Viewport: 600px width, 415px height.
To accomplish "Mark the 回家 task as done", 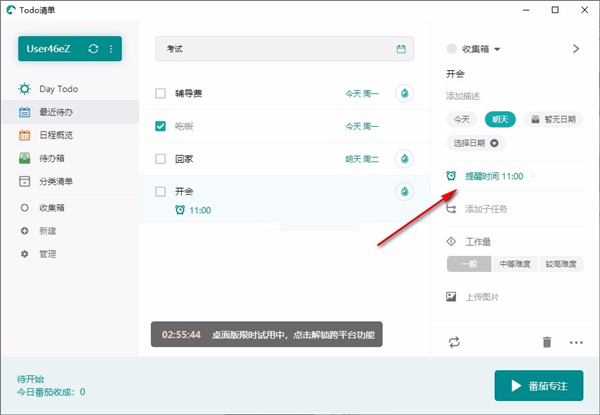I will tap(161, 158).
